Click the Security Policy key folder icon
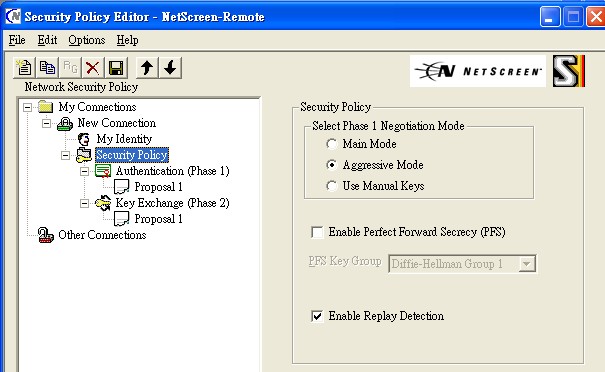605x372 pixels. [x=84, y=155]
